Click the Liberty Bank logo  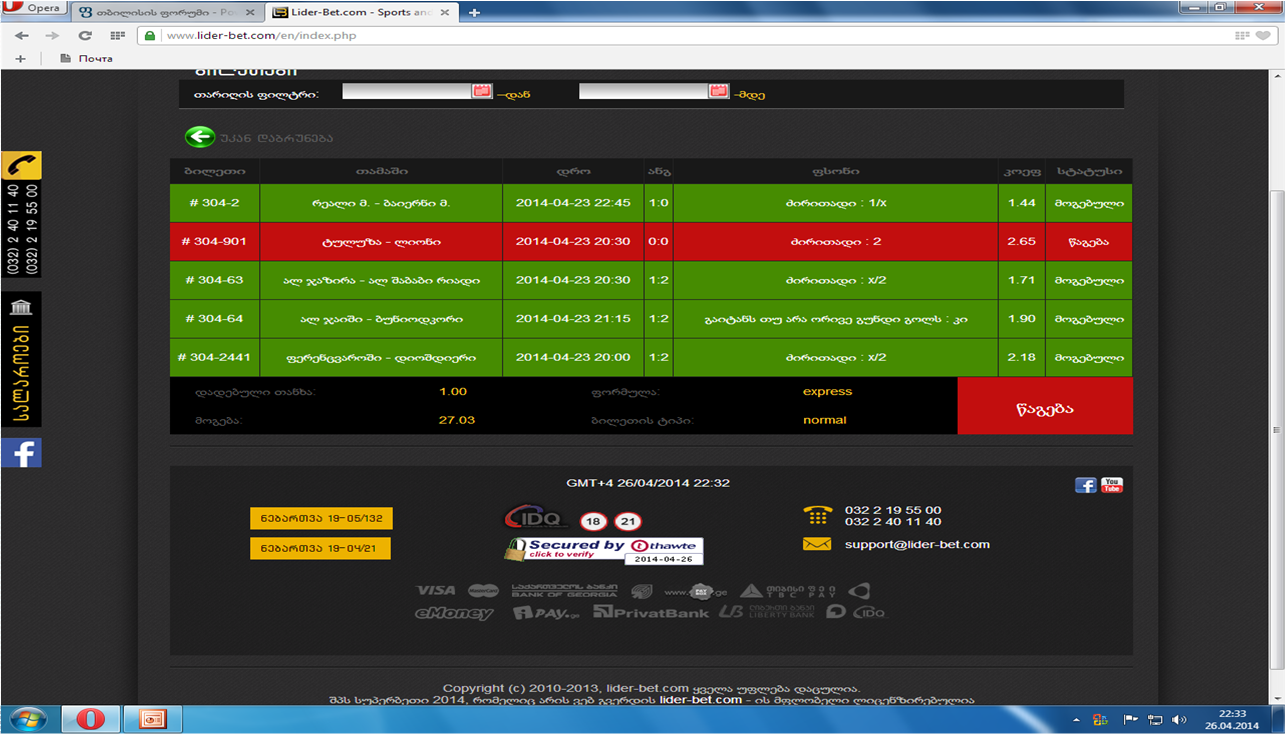point(767,612)
